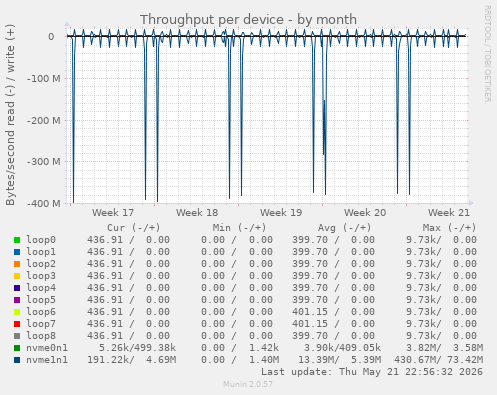Click the Week 20 axis label
This screenshot has width=497, height=395.
click(365, 213)
